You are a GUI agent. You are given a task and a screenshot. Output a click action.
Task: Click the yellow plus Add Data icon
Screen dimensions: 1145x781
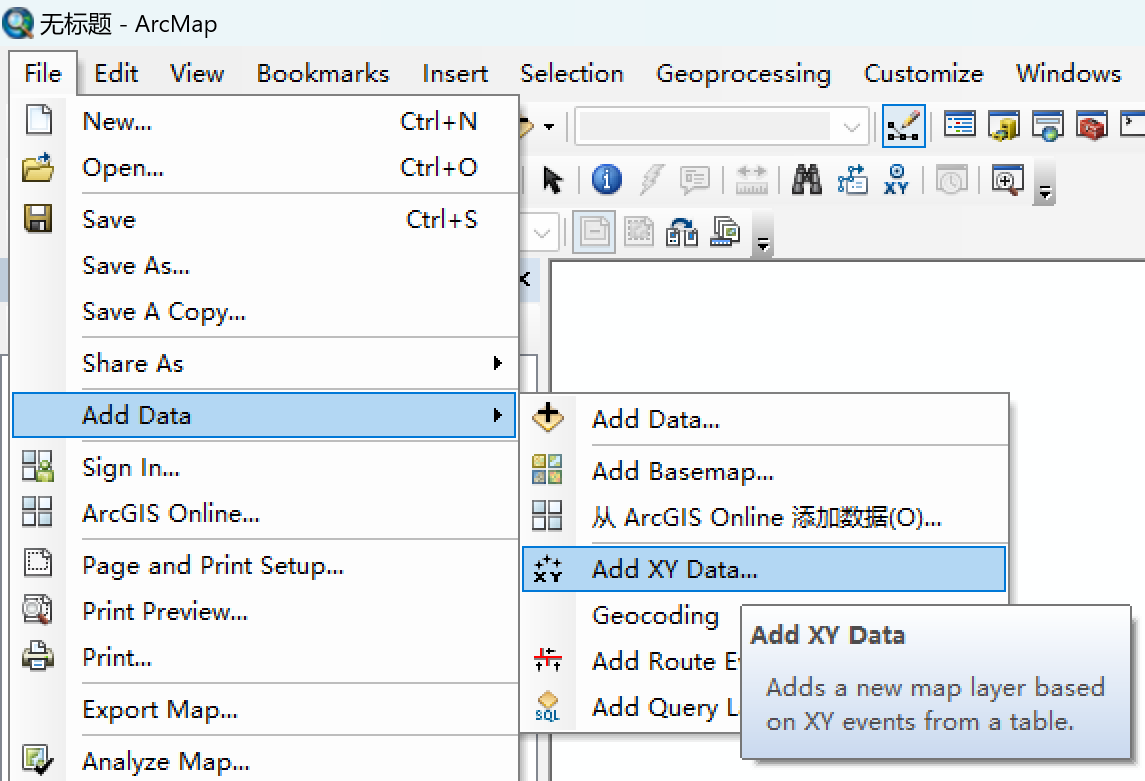click(548, 417)
